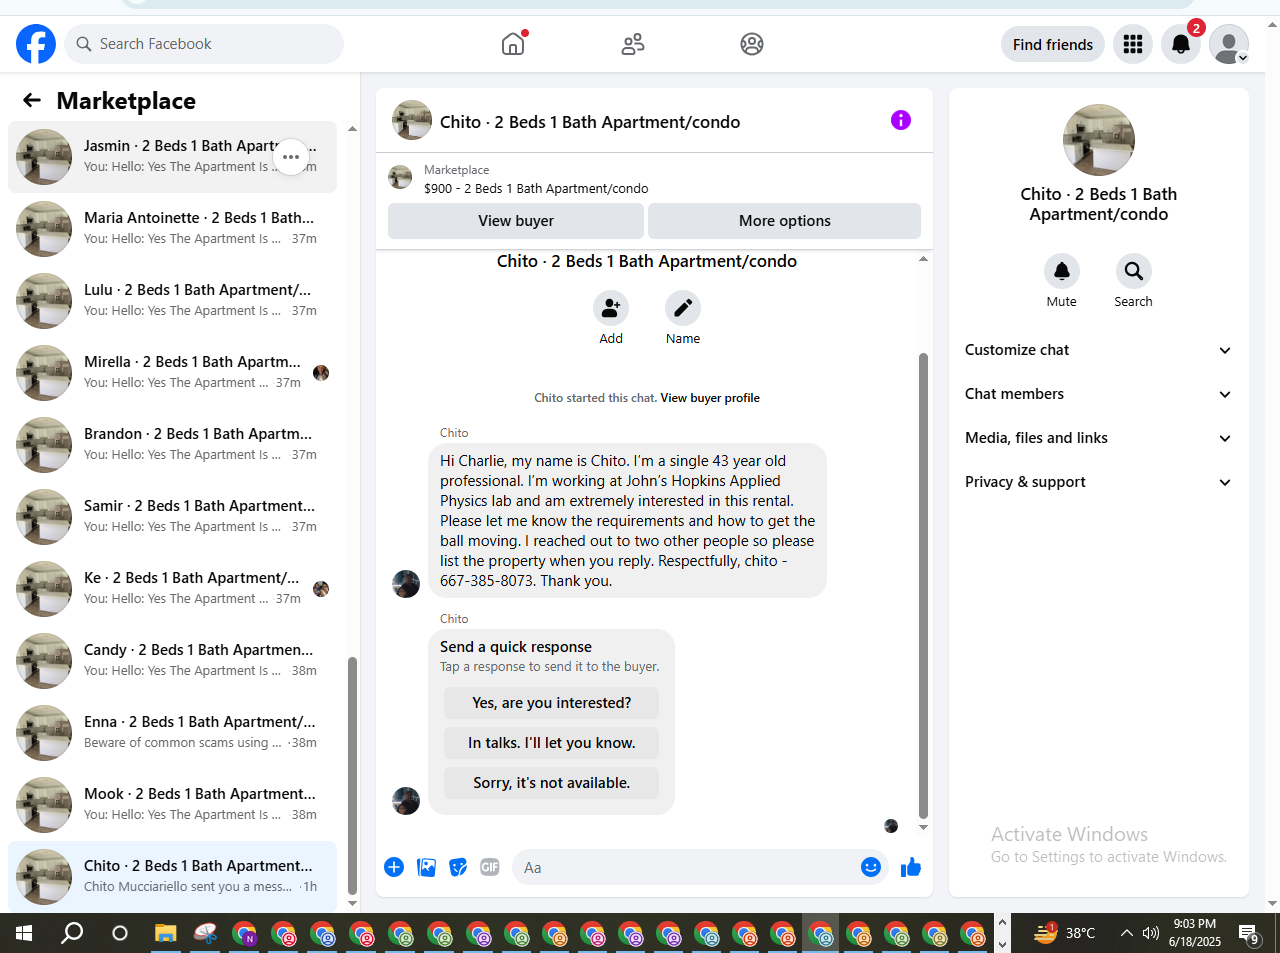Click the conversation list scrollbar thumb
1280x953 pixels.
(x=352, y=776)
